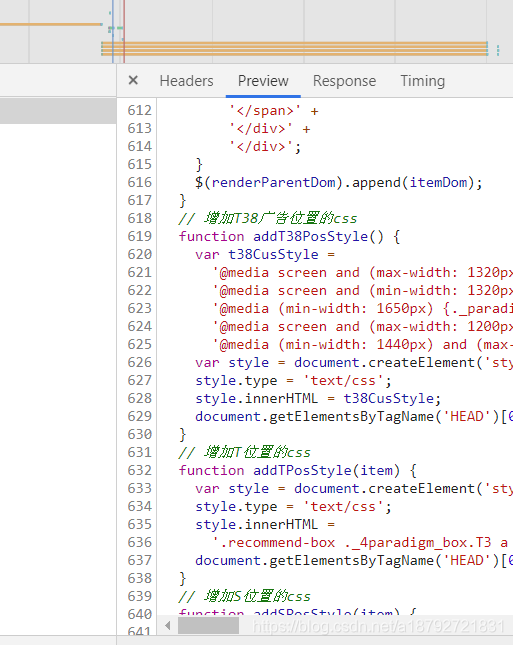This screenshot has width=513, height=645.
Task: Click line number 616
Action: [139, 182]
